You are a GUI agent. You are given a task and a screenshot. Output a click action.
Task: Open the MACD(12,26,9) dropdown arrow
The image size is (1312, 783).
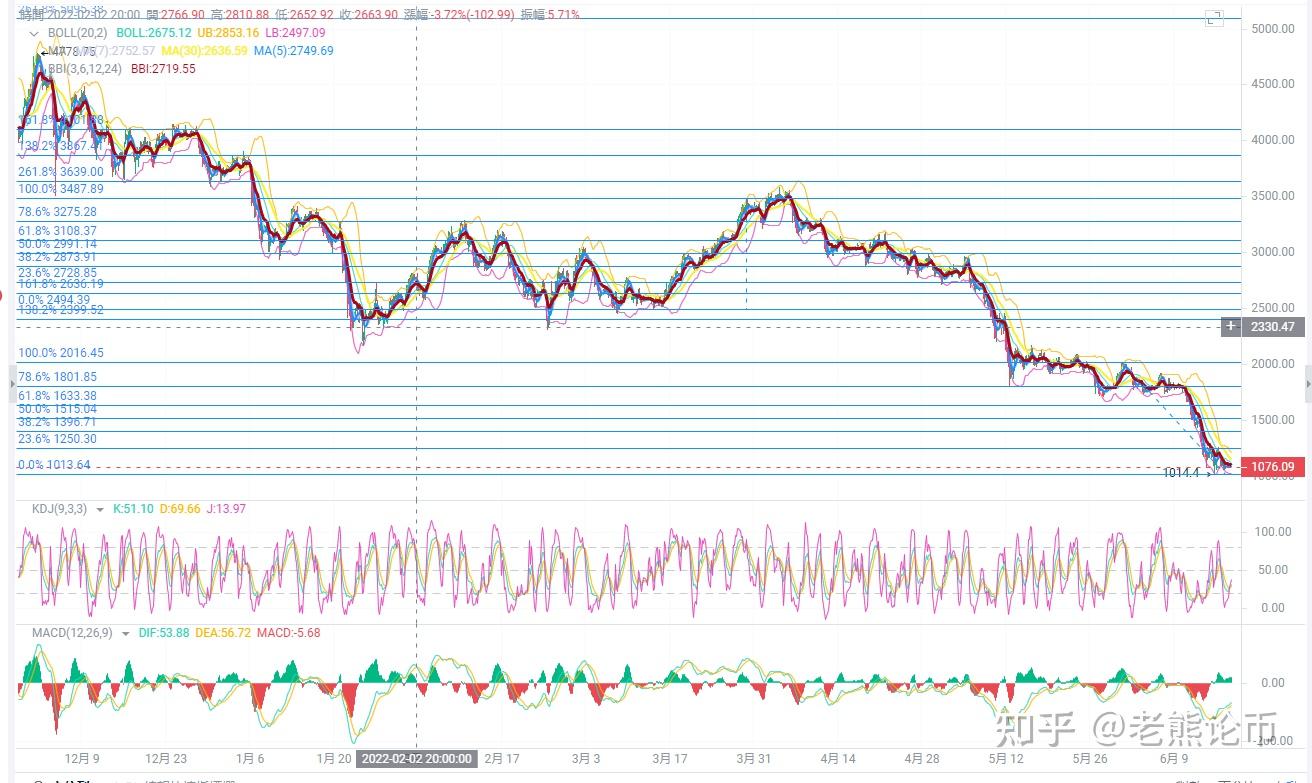point(126,633)
